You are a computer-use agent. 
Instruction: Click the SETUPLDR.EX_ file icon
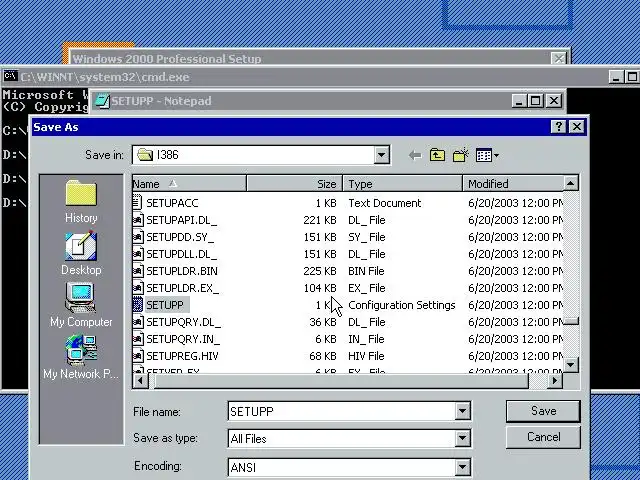[x=138, y=288]
